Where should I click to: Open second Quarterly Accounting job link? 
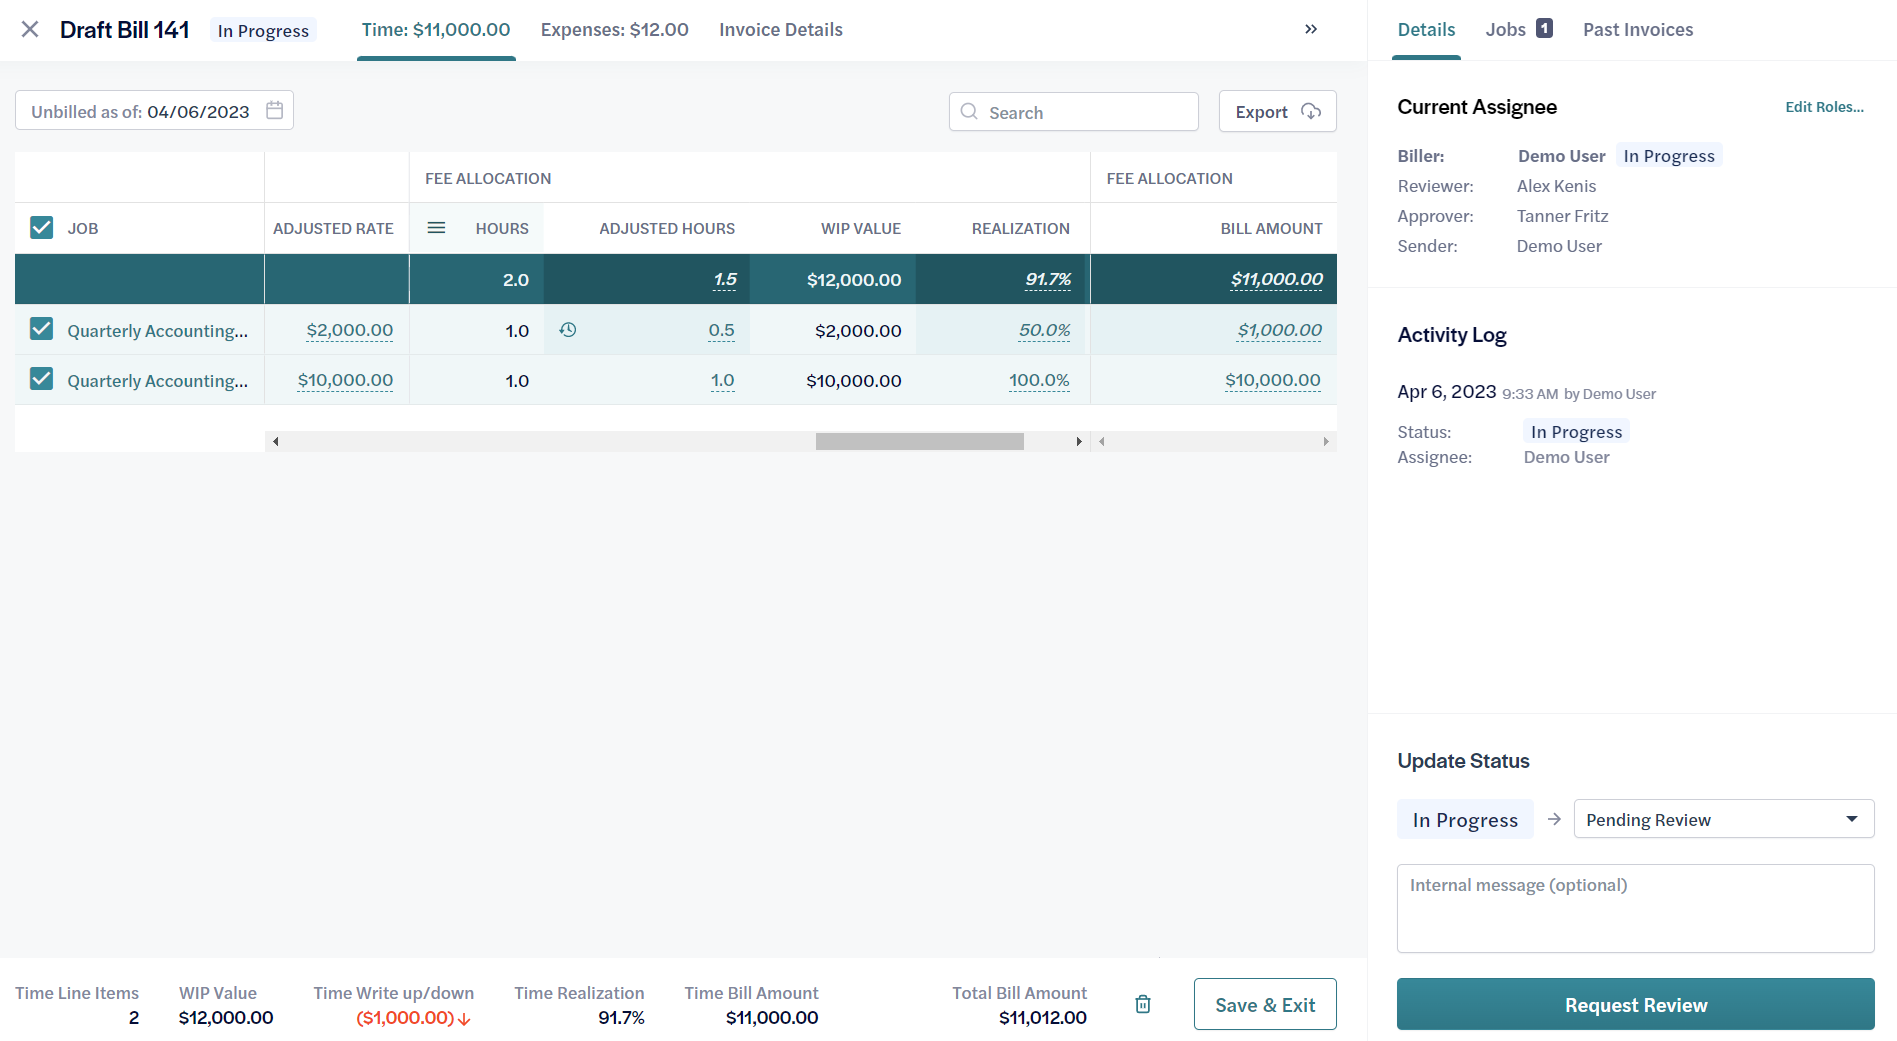(158, 380)
